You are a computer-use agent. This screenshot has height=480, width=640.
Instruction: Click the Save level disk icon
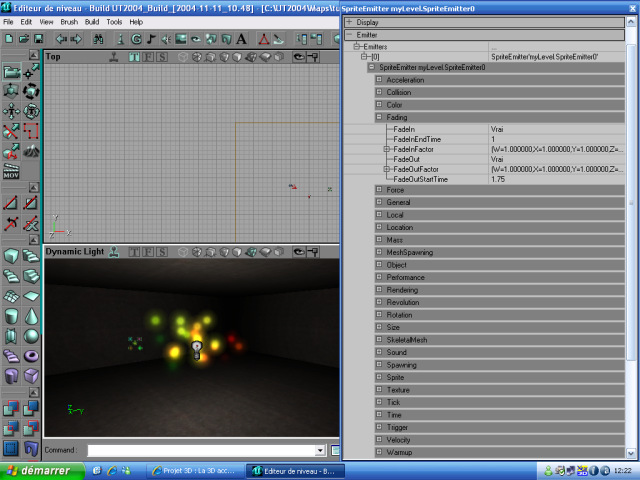36,39
